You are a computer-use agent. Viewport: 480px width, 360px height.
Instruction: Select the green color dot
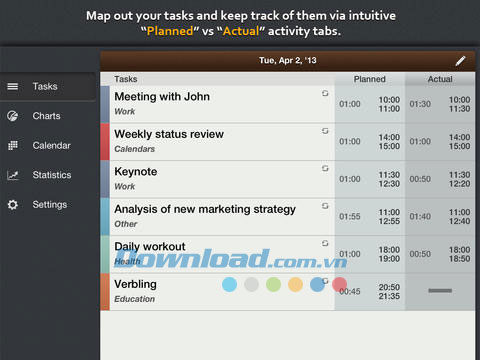pyautogui.click(x=273, y=284)
